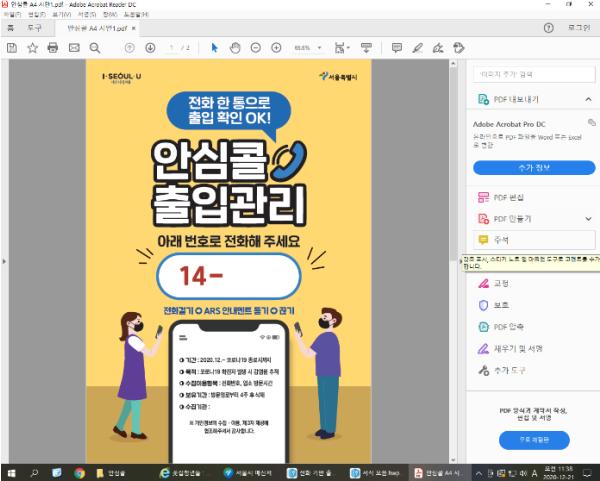Select the highlighter pen tool

tap(418, 47)
